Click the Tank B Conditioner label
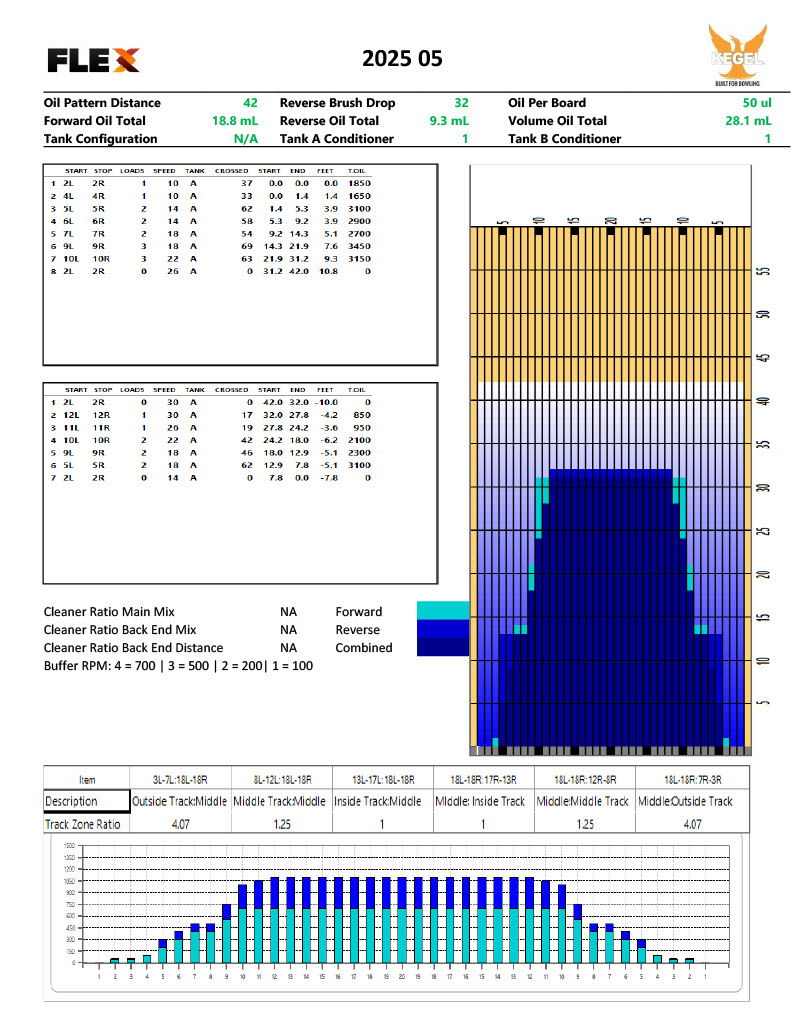The height and width of the screenshot is (1024, 791). click(x=564, y=138)
